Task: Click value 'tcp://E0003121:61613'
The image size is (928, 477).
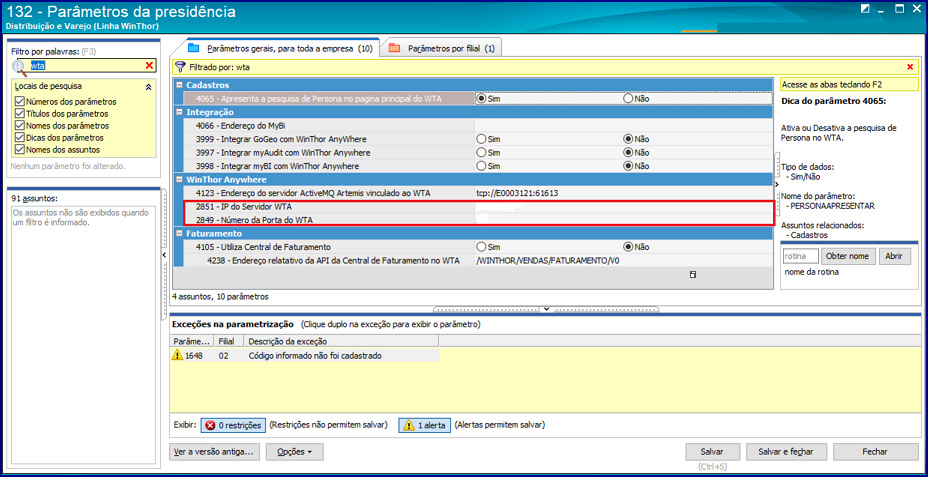Action: tap(517, 193)
